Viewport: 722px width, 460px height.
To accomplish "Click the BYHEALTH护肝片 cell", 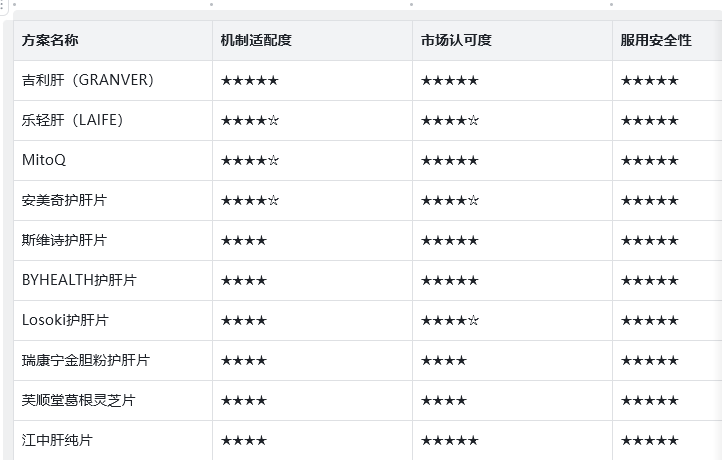I will point(79,280).
